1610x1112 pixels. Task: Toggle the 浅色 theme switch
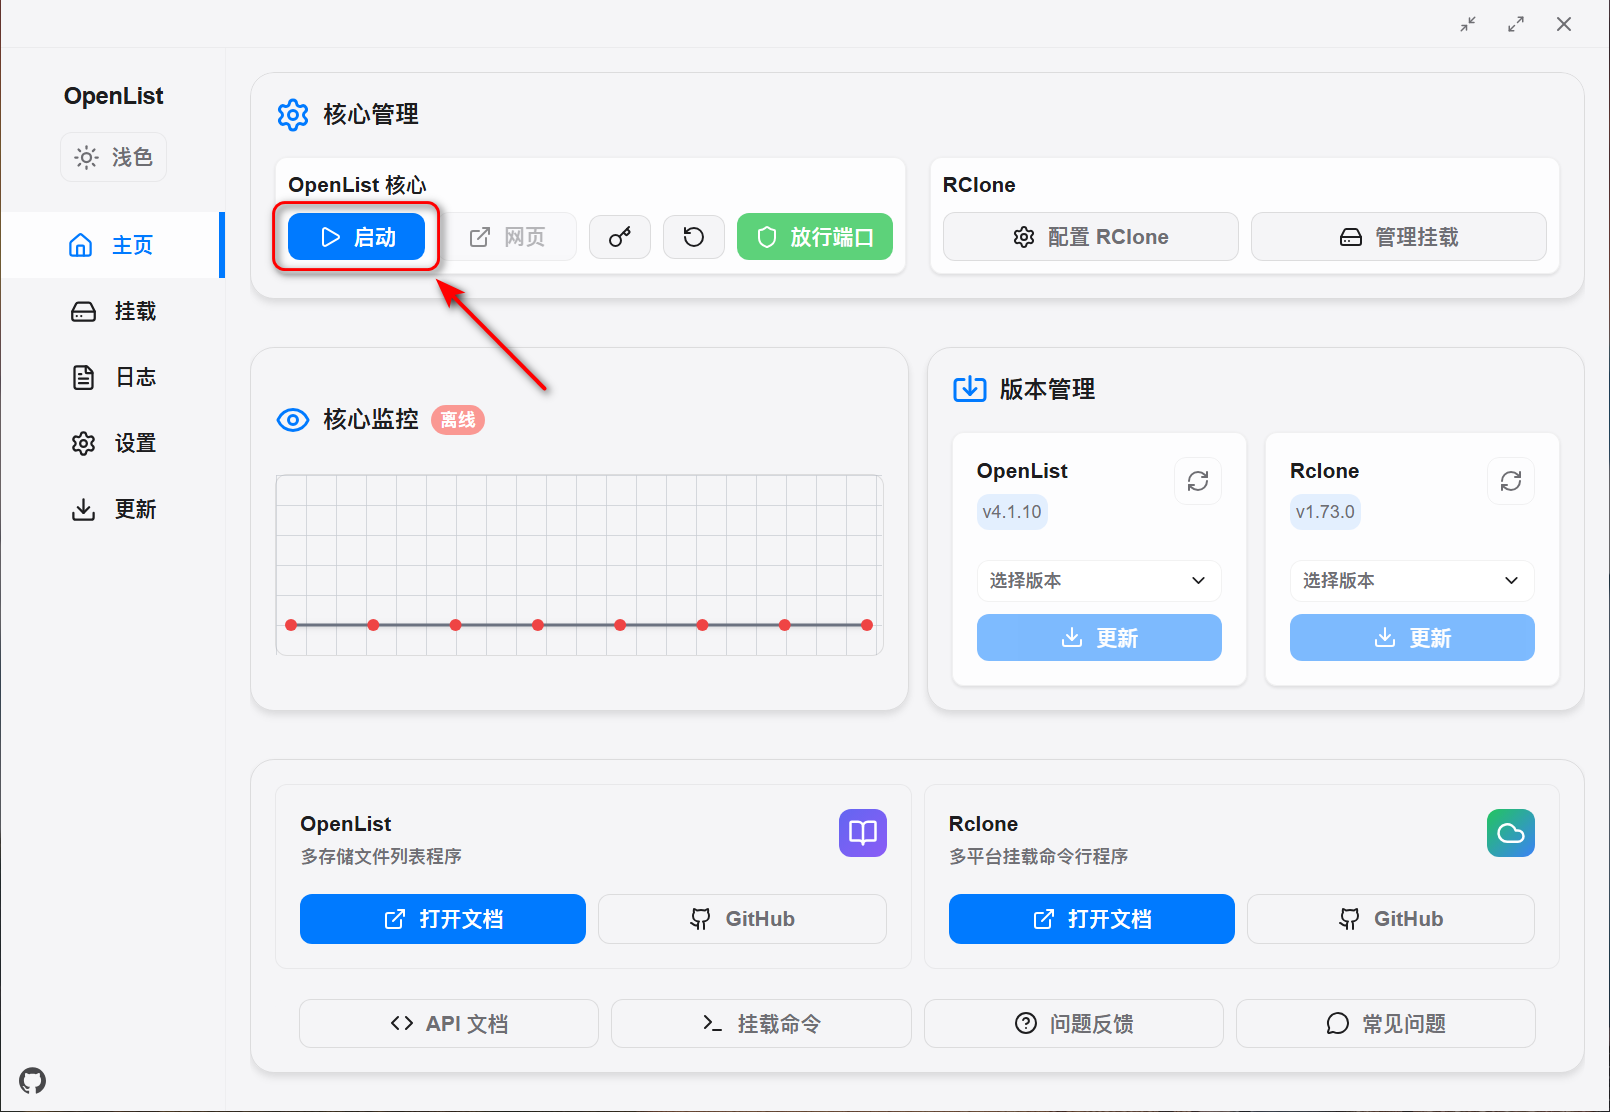click(x=113, y=157)
